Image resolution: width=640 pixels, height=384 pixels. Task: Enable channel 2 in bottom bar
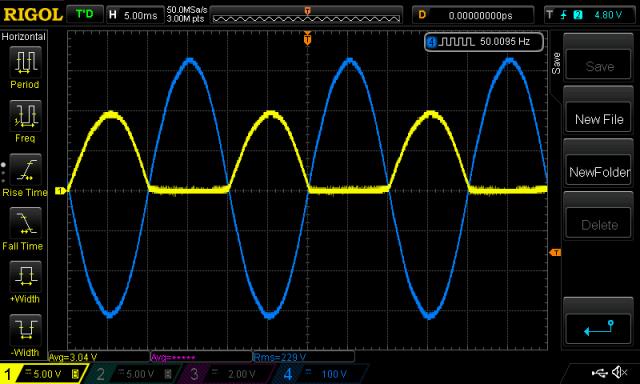[133, 374]
